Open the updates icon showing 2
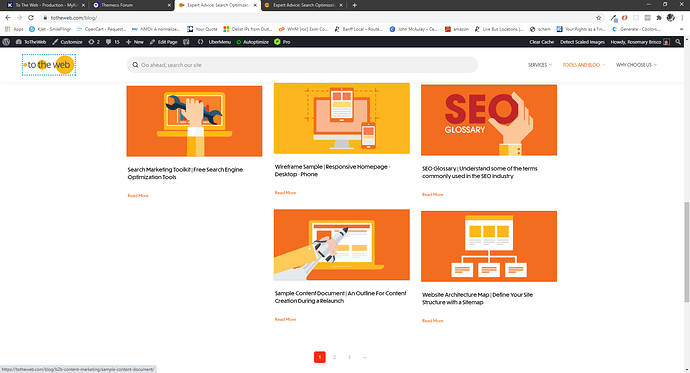The height and width of the screenshot is (373, 690). [94, 42]
